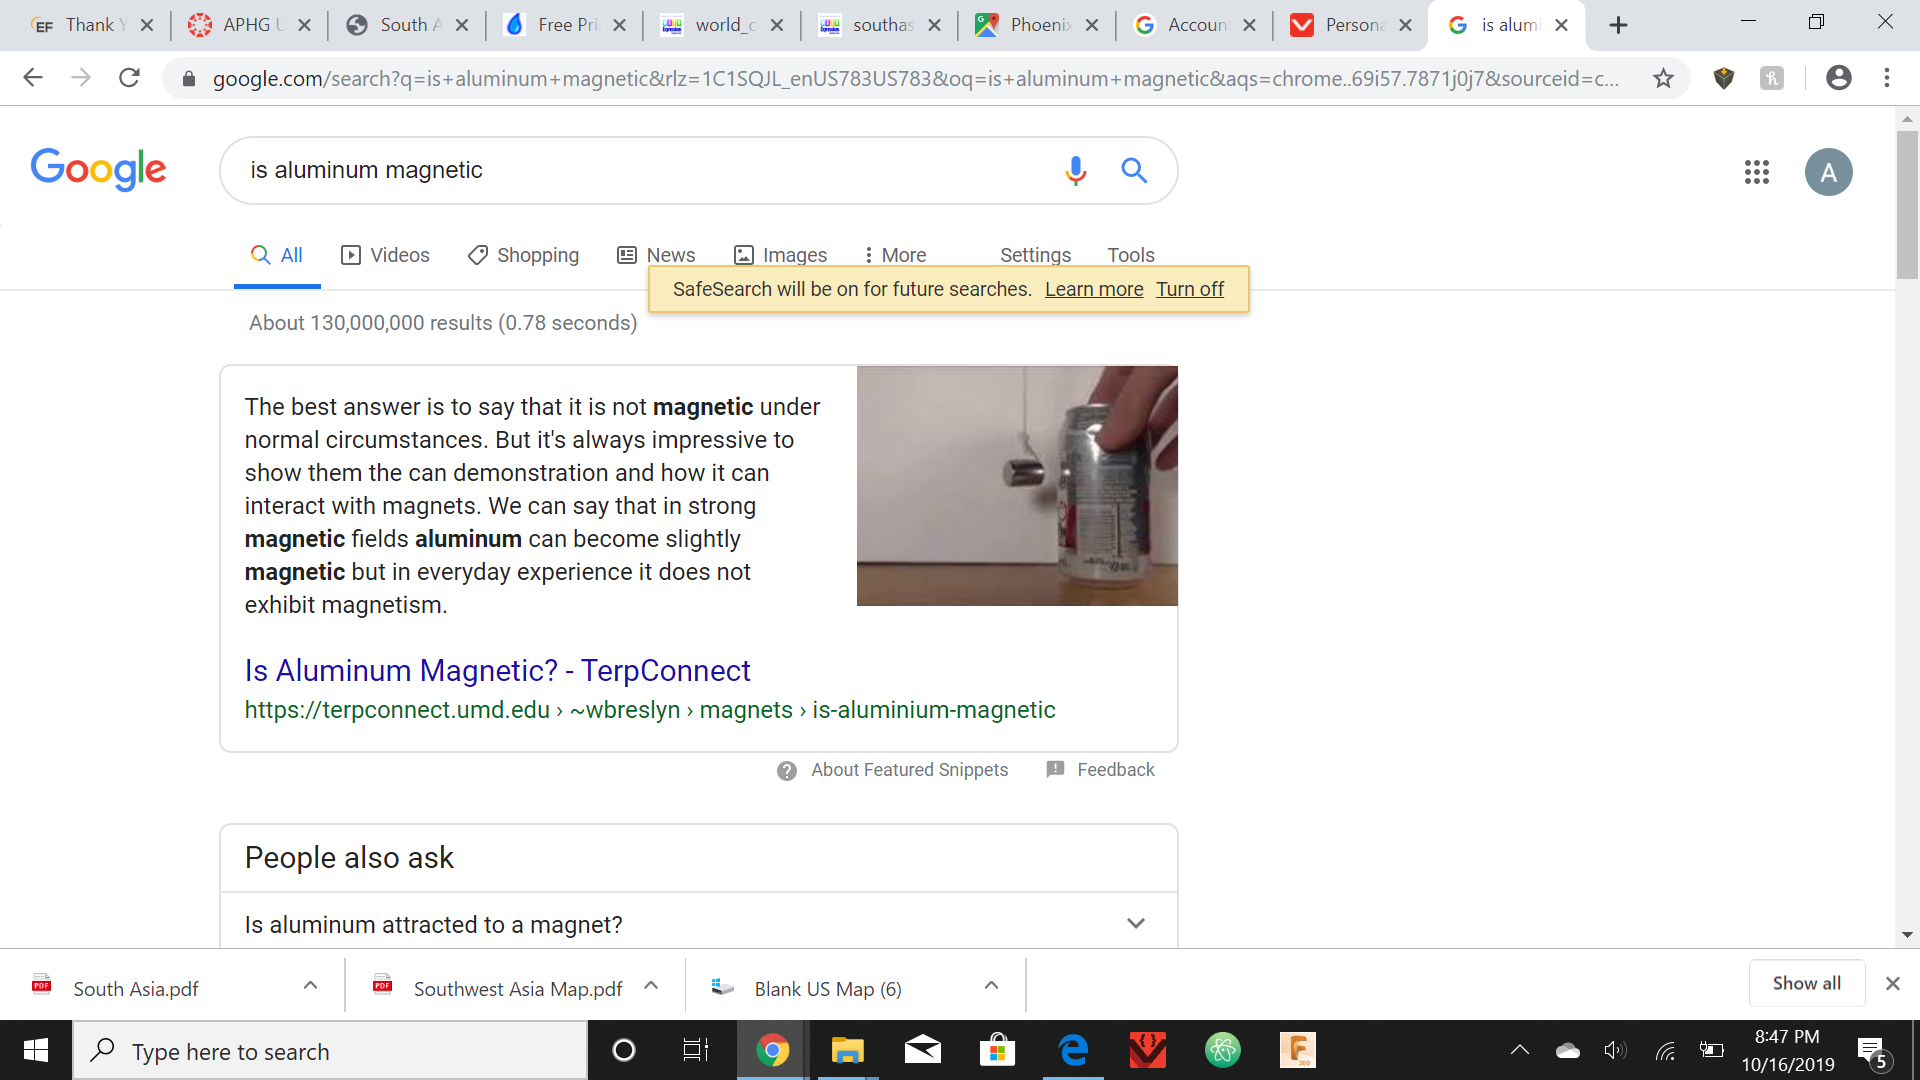The width and height of the screenshot is (1920, 1080).
Task: Open the Google apps grid
Action: (x=1756, y=172)
